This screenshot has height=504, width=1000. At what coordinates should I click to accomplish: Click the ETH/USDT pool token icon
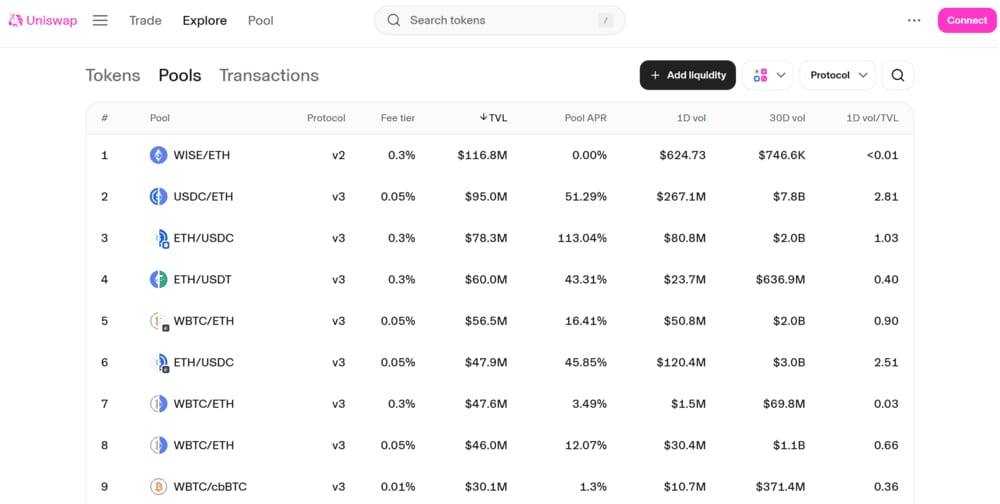[158, 279]
